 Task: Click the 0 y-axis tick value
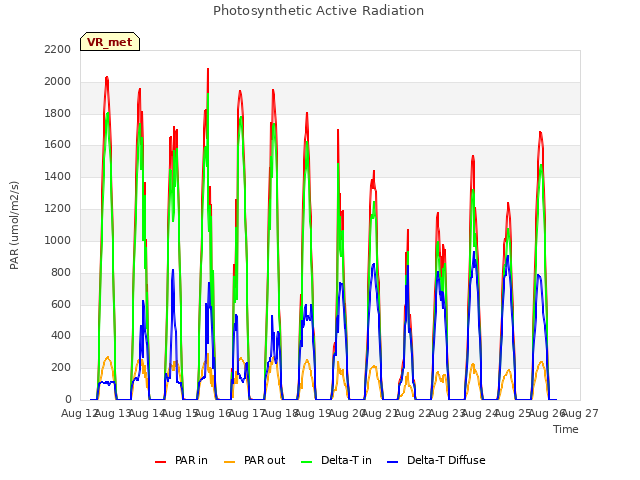(x=68, y=400)
